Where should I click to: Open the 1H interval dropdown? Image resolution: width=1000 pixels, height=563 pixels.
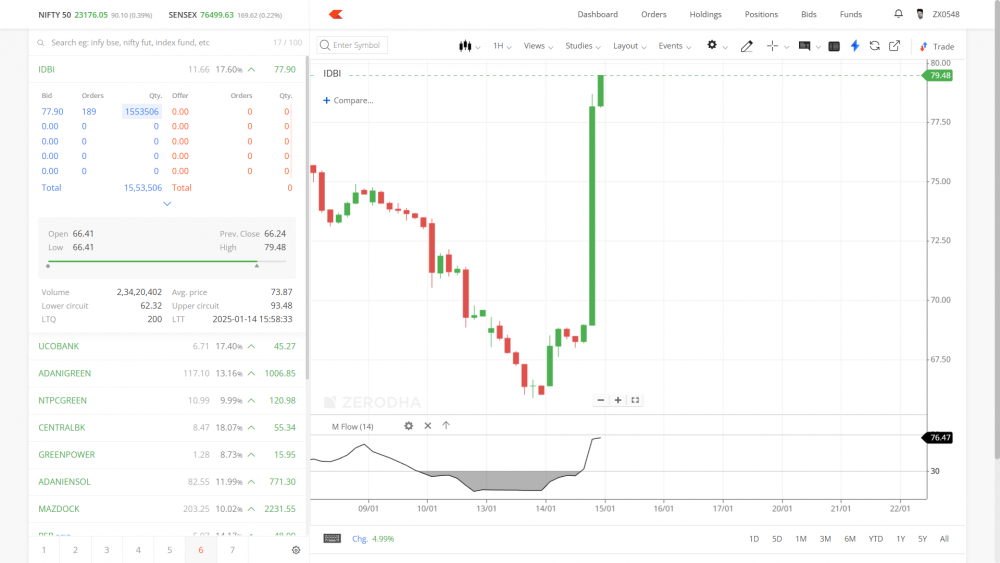(x=502, y=46)
